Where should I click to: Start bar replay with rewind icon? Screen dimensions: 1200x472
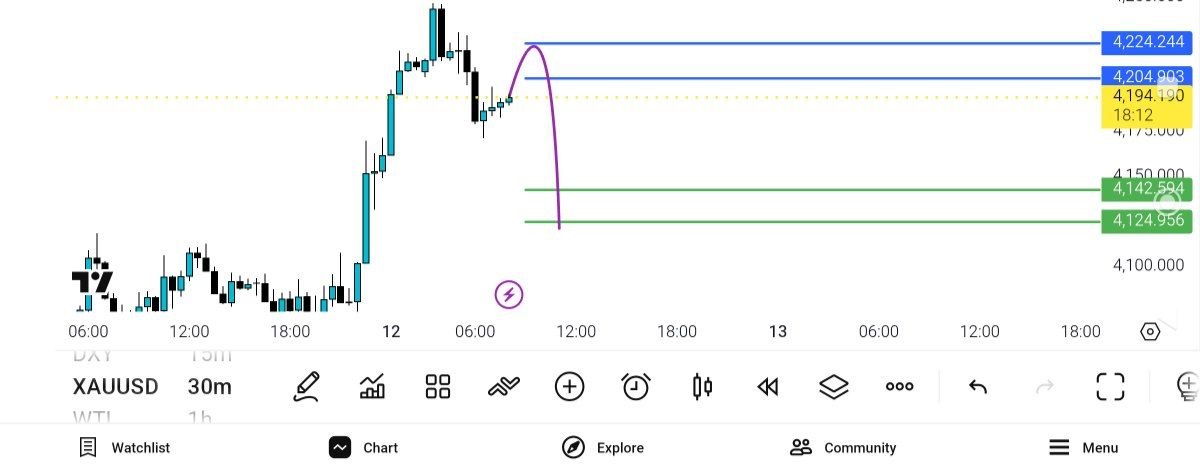[x=768, y=387]
